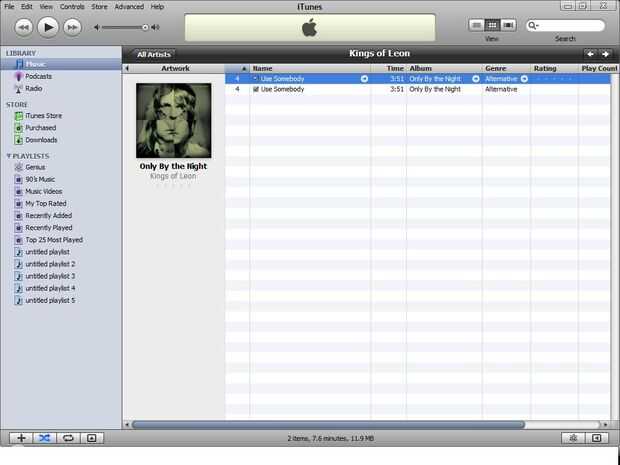Open the Edit menu
Viewport: 620px width, 465px height.
click(26, 7)
